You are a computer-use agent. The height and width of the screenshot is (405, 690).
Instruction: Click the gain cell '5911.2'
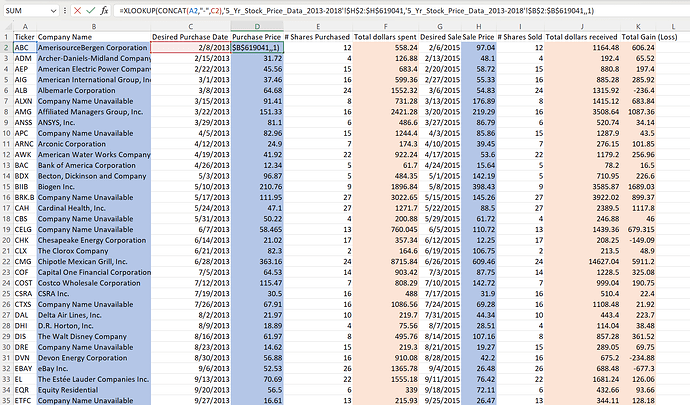[x=638, y=261]
